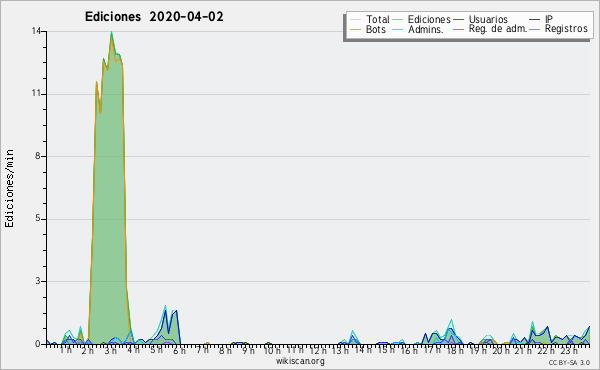Click the '3 h' x-axis label

[111, 350]
